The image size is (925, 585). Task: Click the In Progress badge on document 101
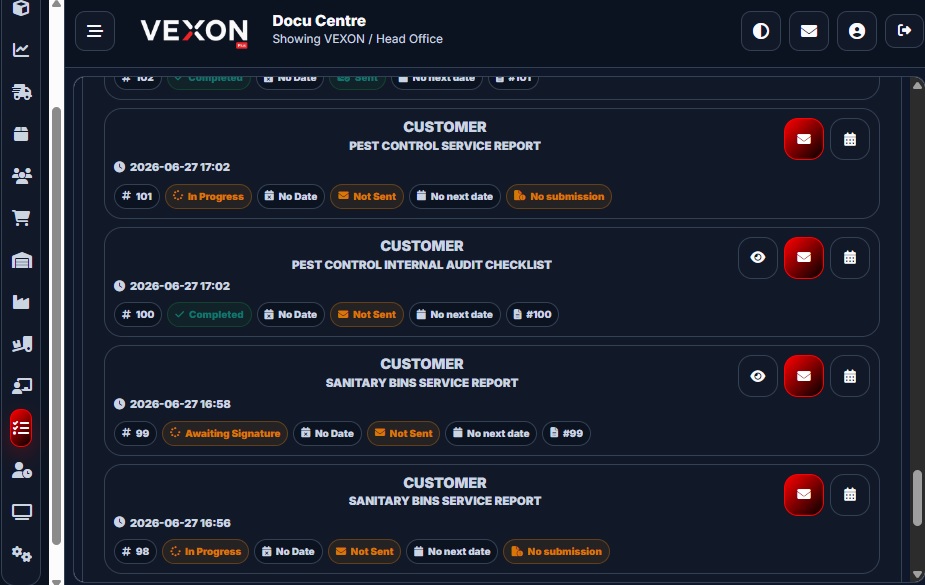tap(208, 196)
